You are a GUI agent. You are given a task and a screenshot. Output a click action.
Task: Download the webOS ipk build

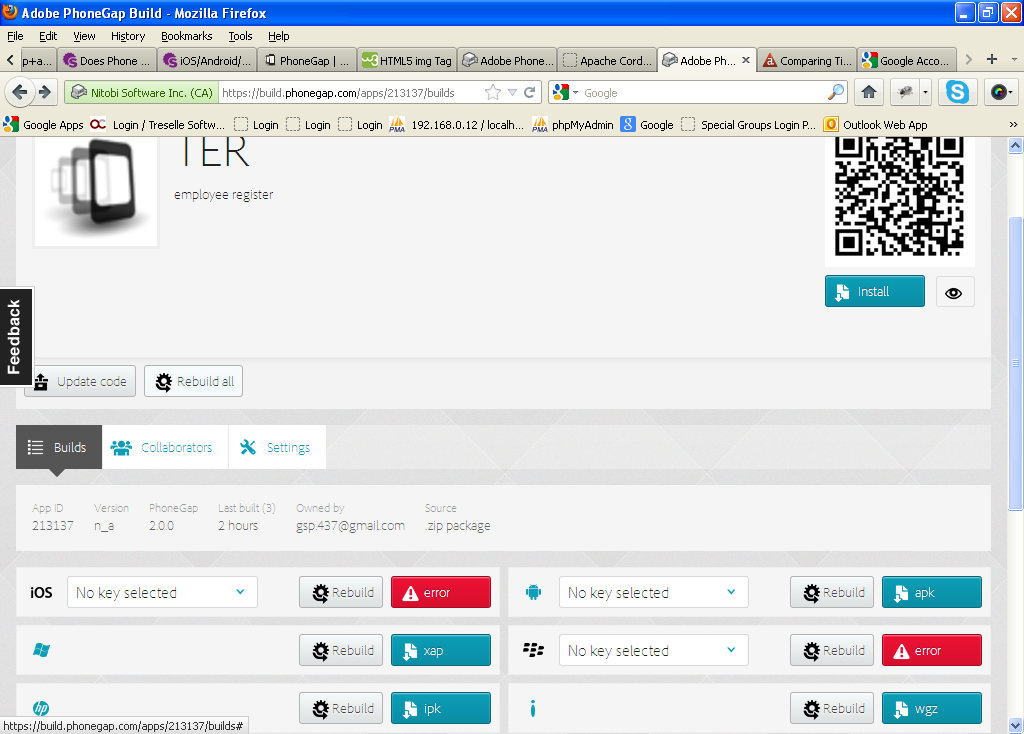[x=440, y=709]
